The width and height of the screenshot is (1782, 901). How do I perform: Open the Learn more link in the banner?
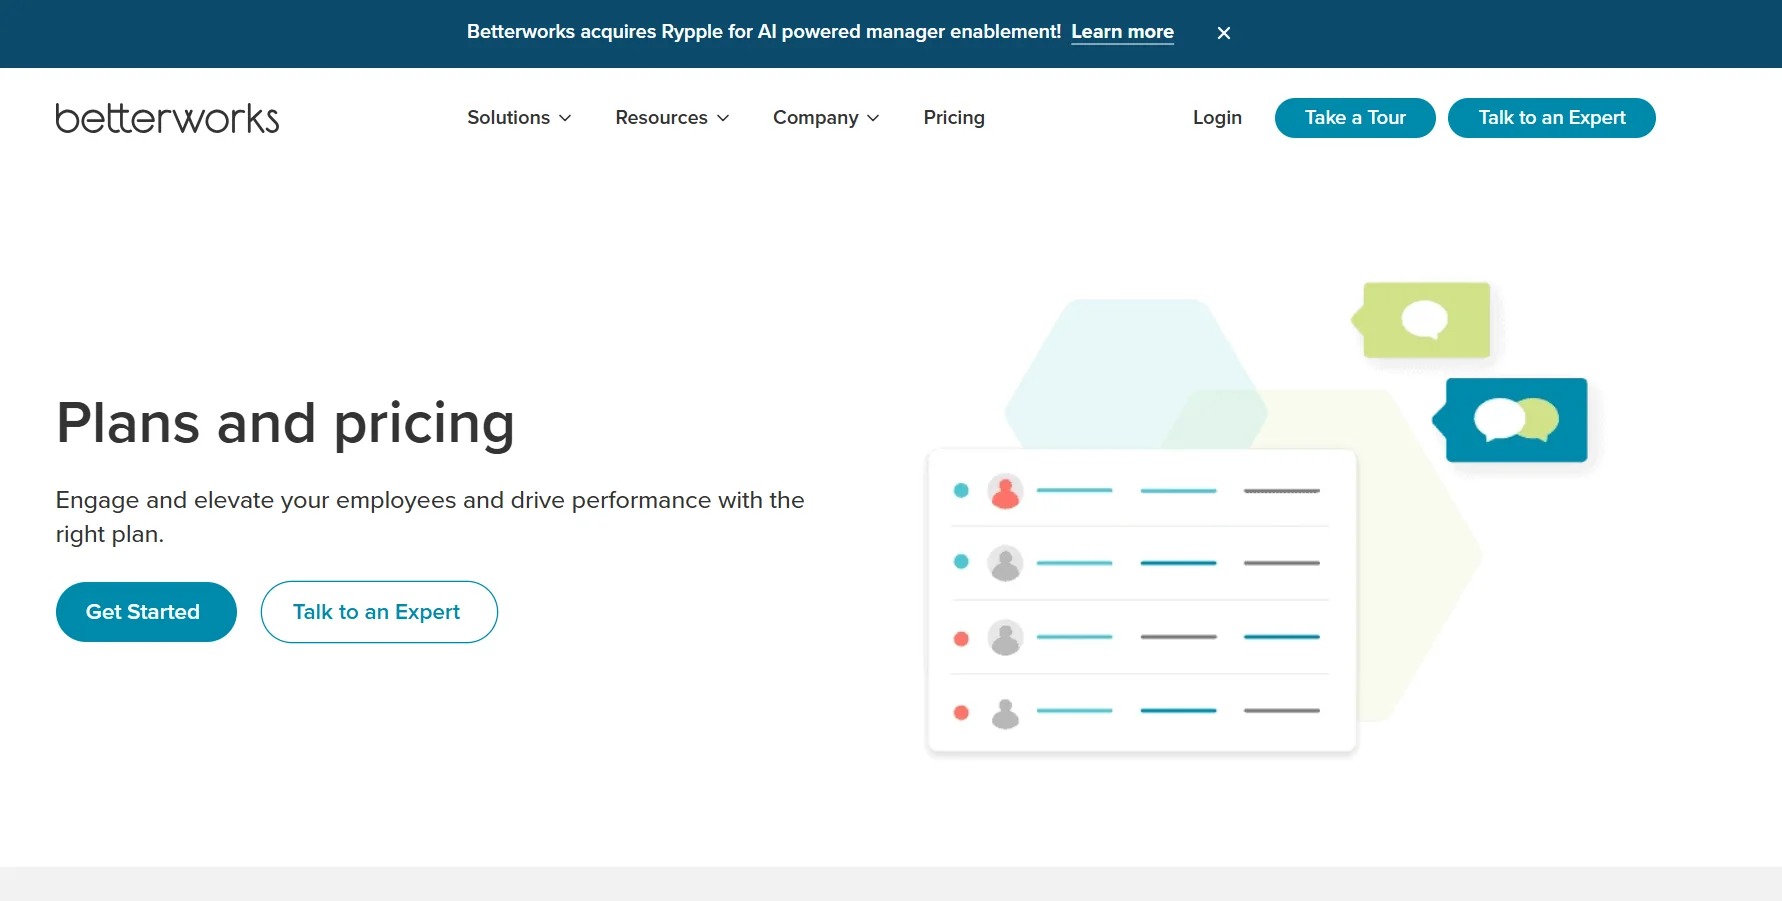1122,32
